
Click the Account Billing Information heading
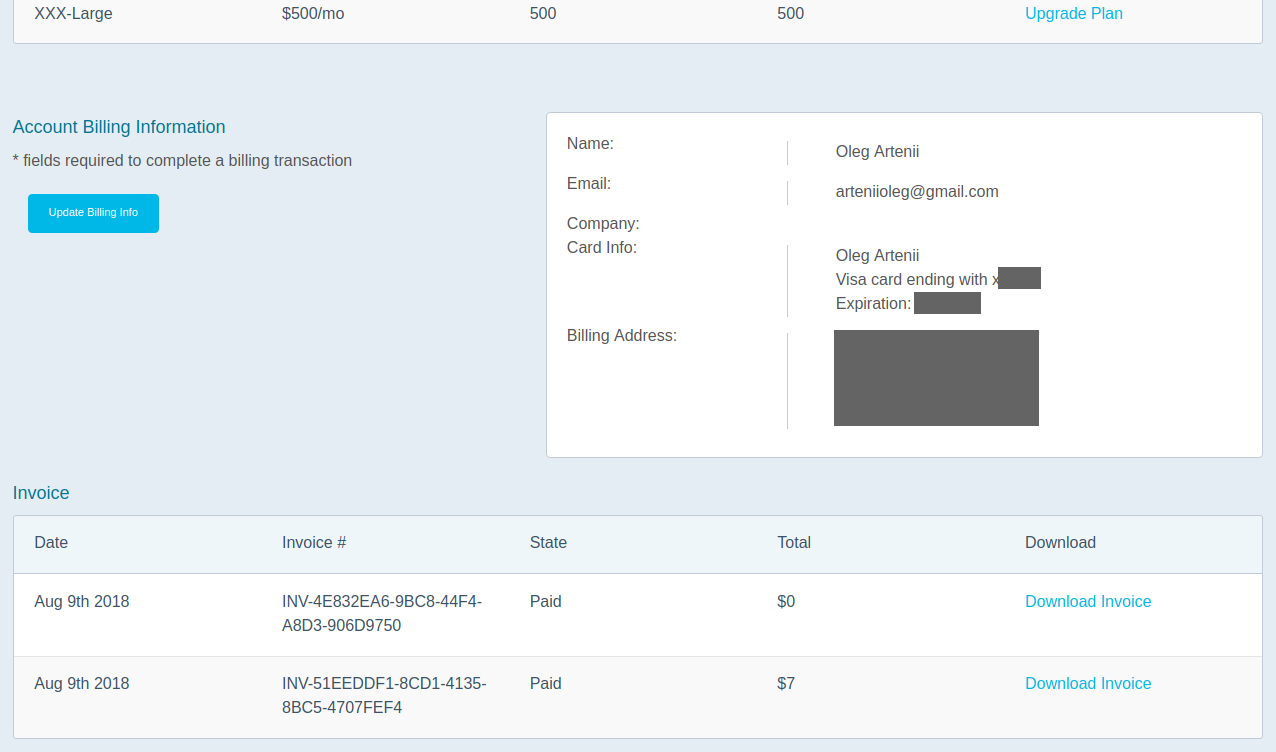coord(118,127)
